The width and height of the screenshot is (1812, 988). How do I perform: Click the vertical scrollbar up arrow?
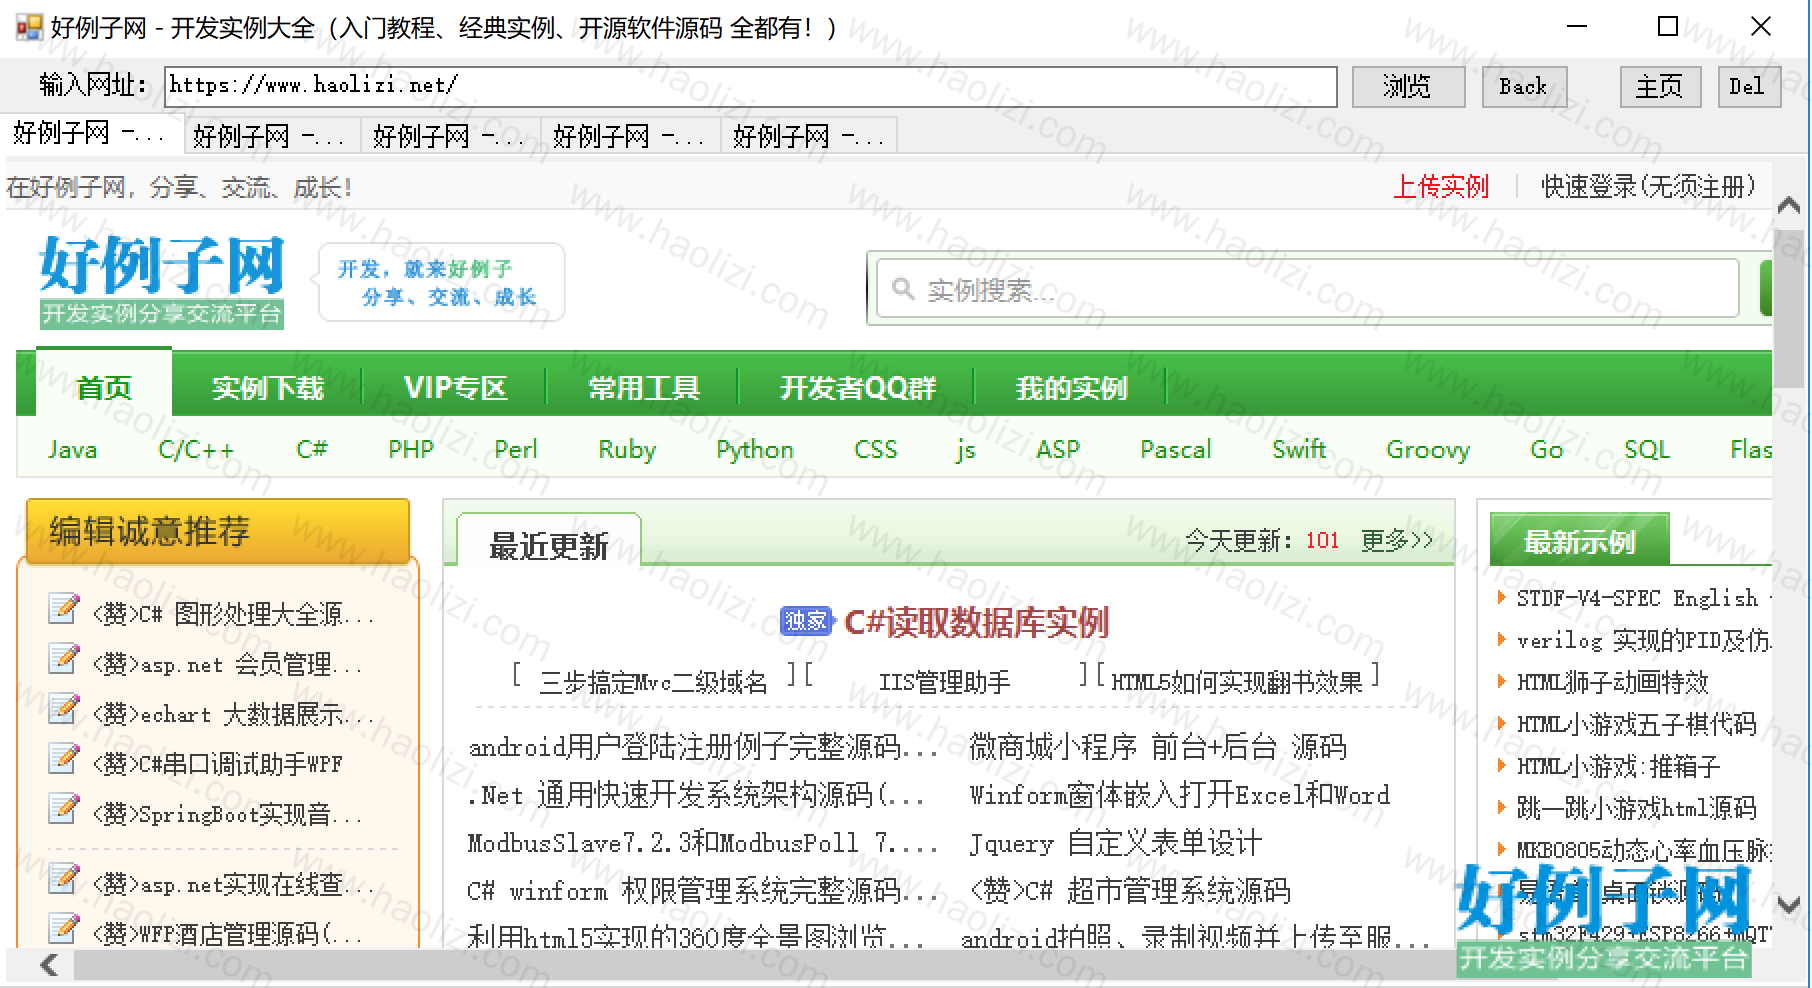click(x=1789, y=206)
